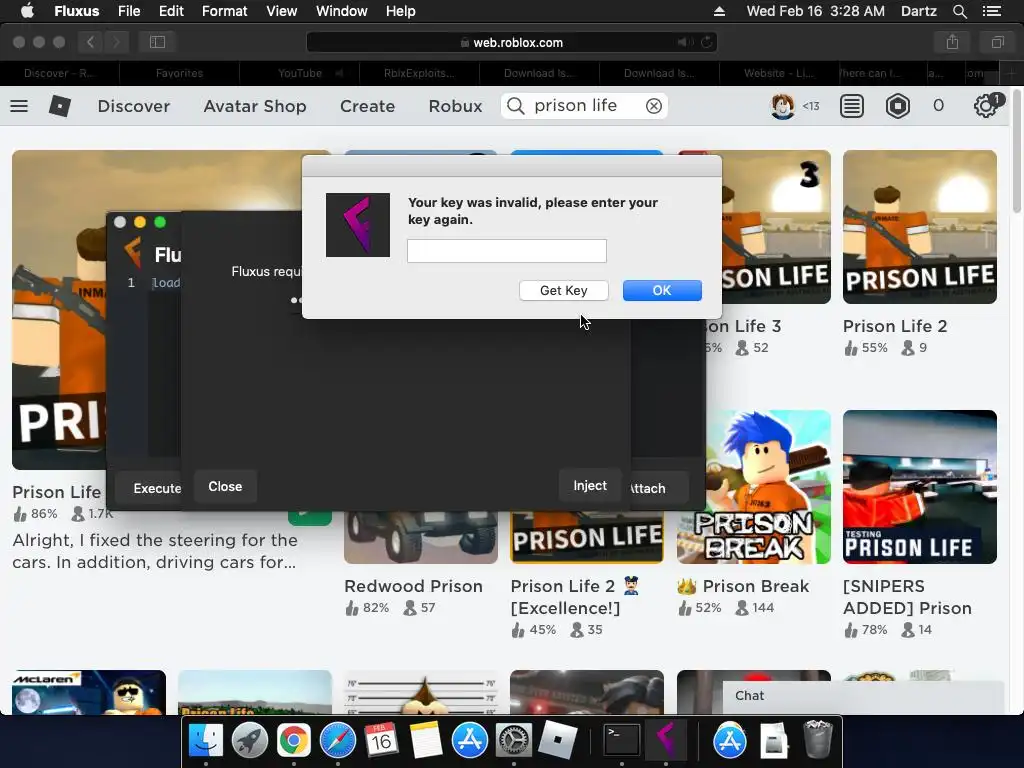Open the Robux page
The width and height of the screenshot is (1024, 768).
[455, 106]
